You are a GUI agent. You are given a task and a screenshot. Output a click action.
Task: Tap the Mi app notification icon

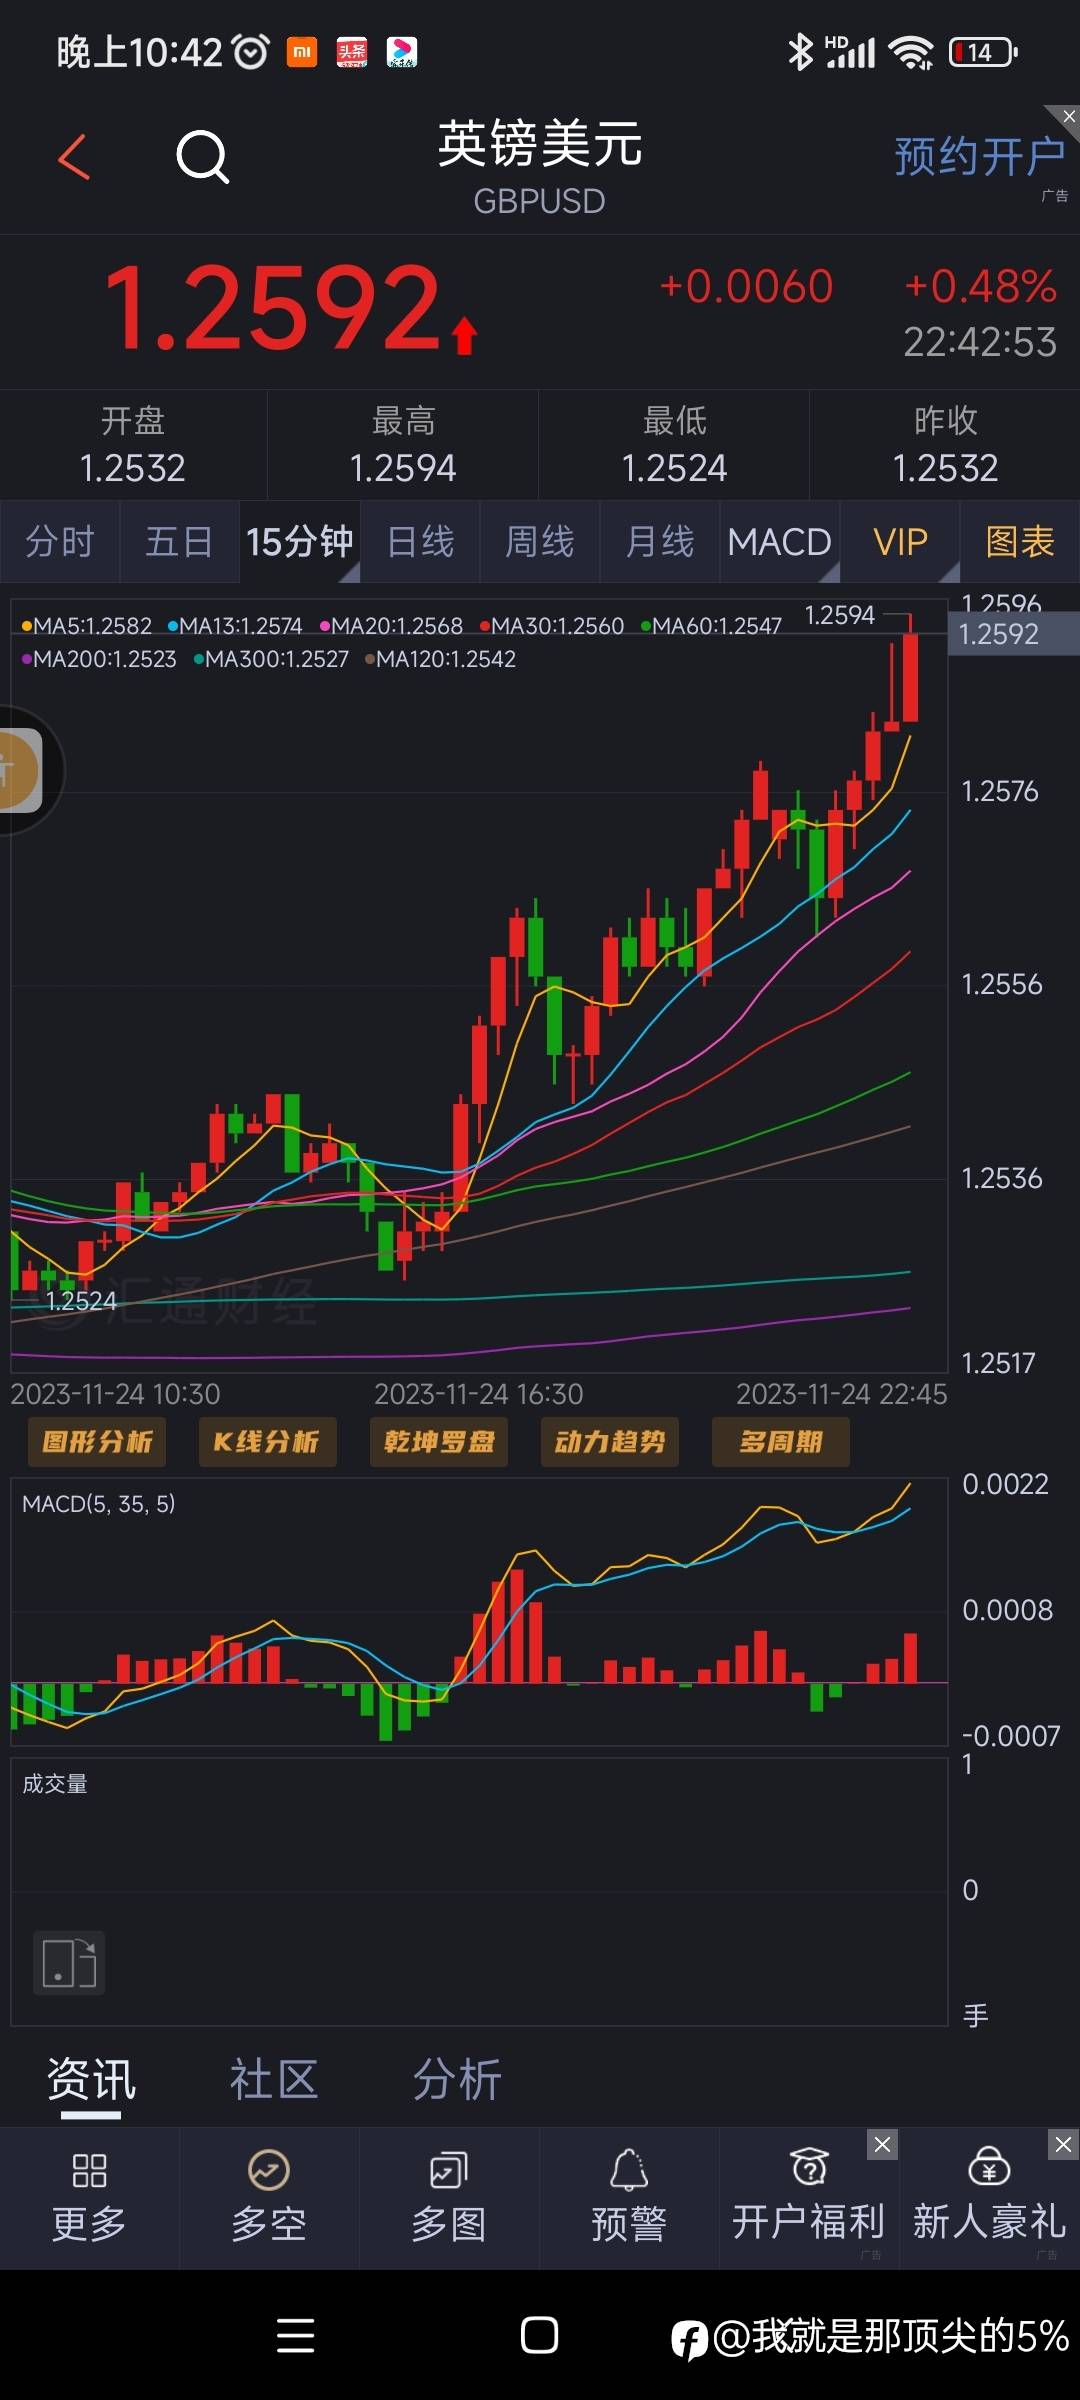(x=302, y=52)
